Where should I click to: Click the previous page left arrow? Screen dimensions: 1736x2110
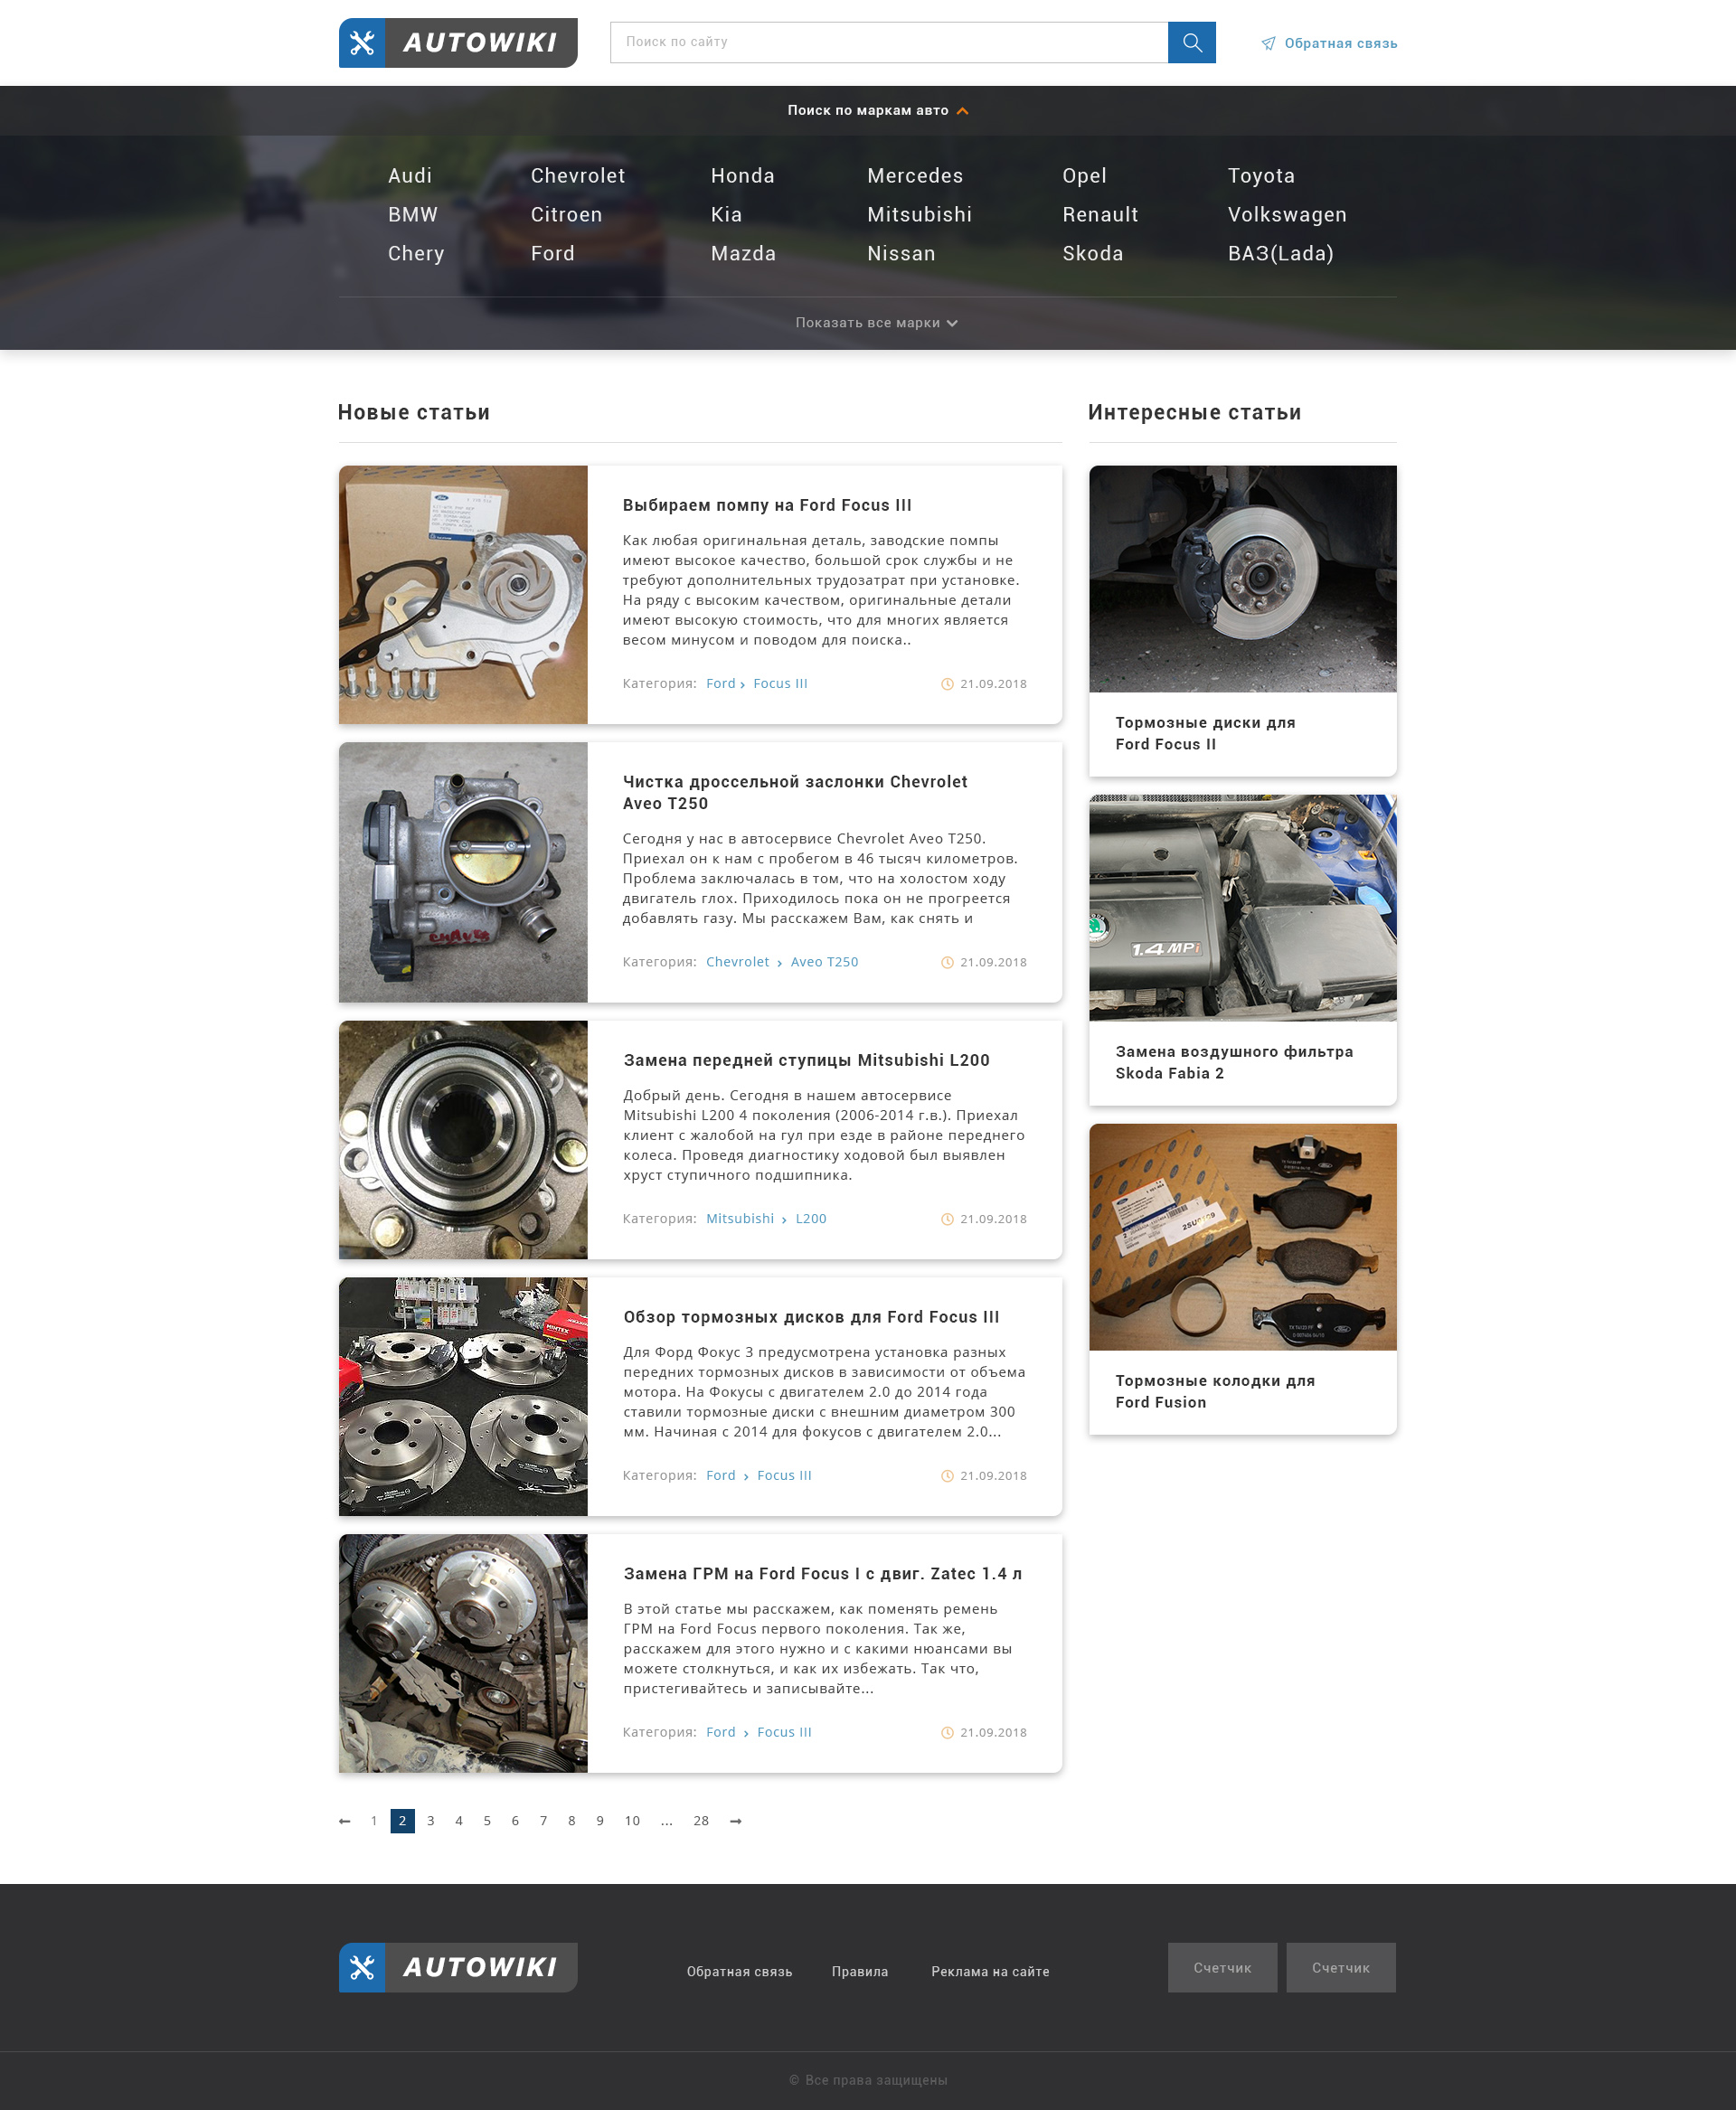click(x=345, y=1821)
